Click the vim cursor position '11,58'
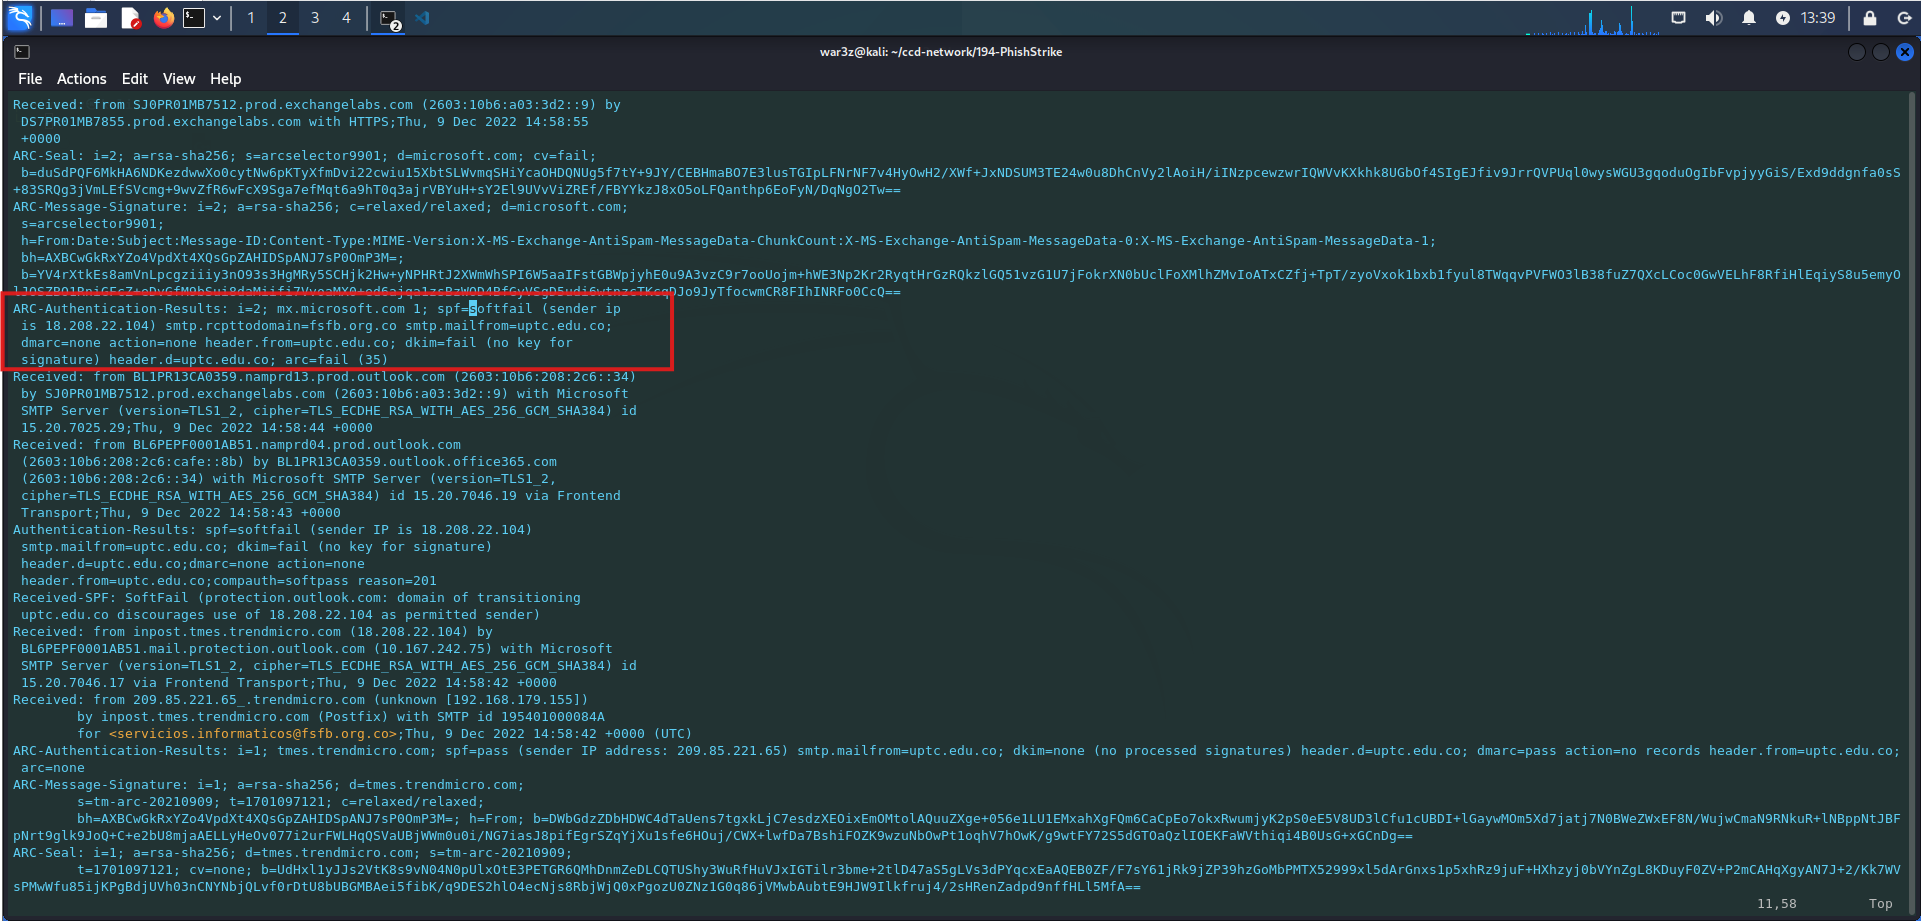The height and width of the screenshot is (921, 1921). coord(1777,904)
